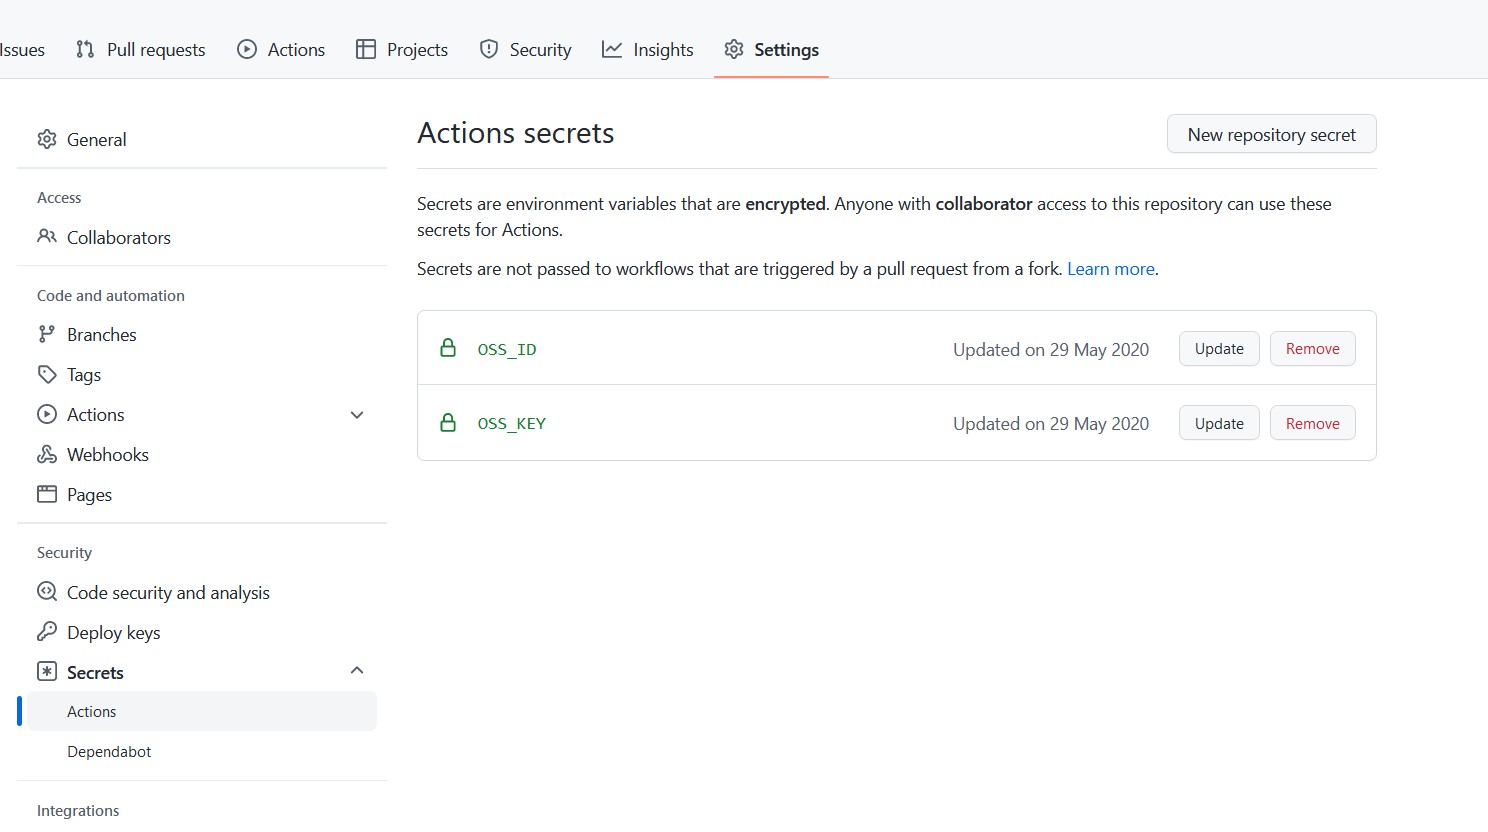Expand the Actions section chevron in sidebar
The width and height of the screenshot is (1488, 832).
[357, 415]
